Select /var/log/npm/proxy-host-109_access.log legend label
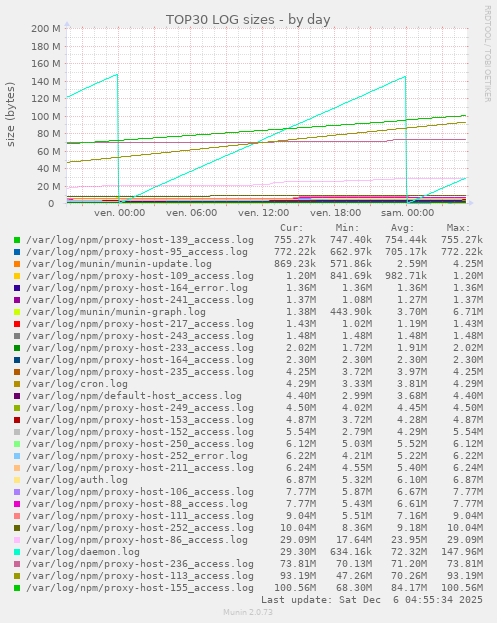This screenshot has width=497, height=623. coord(140,276)
